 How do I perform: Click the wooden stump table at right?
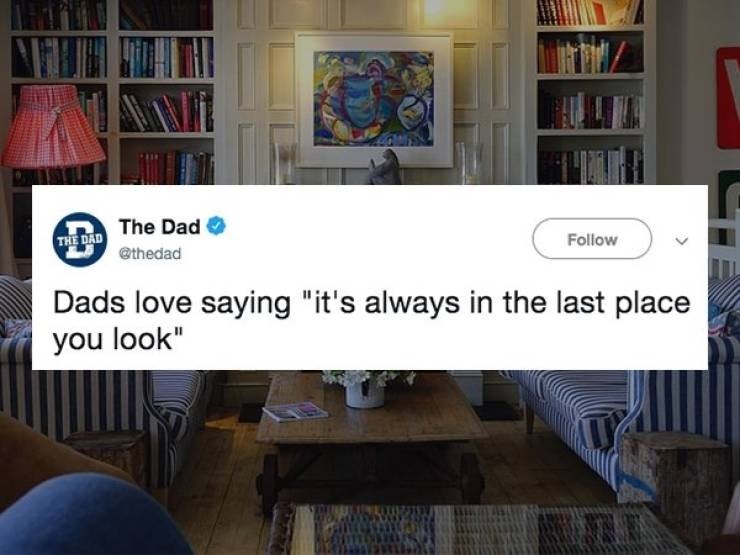[674, 477]
